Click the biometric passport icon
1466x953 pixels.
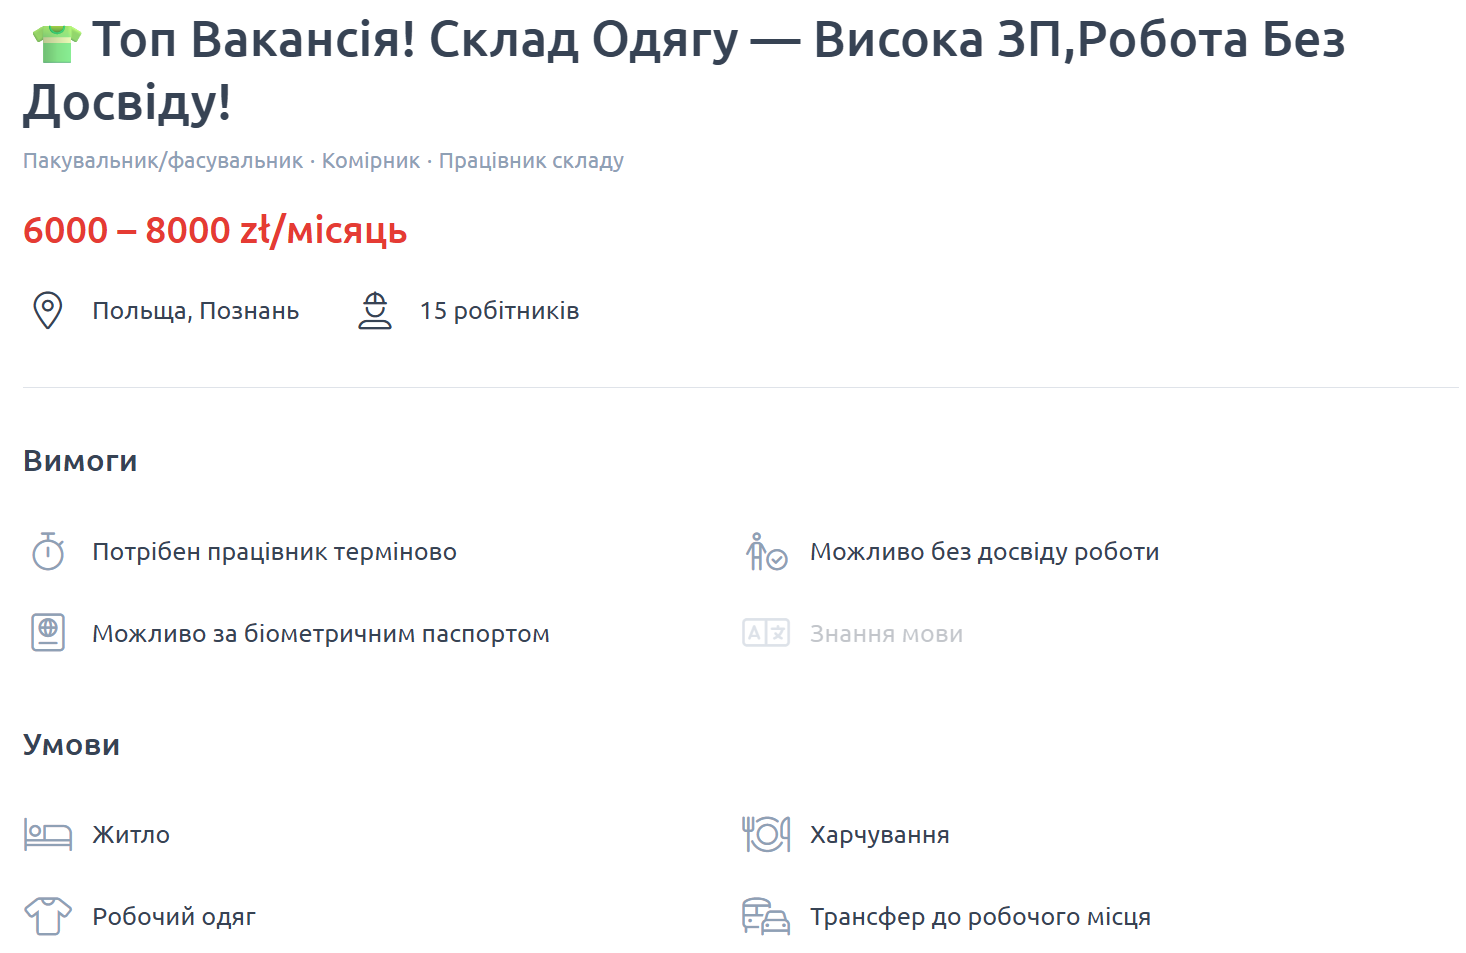[x=47, y=633]
